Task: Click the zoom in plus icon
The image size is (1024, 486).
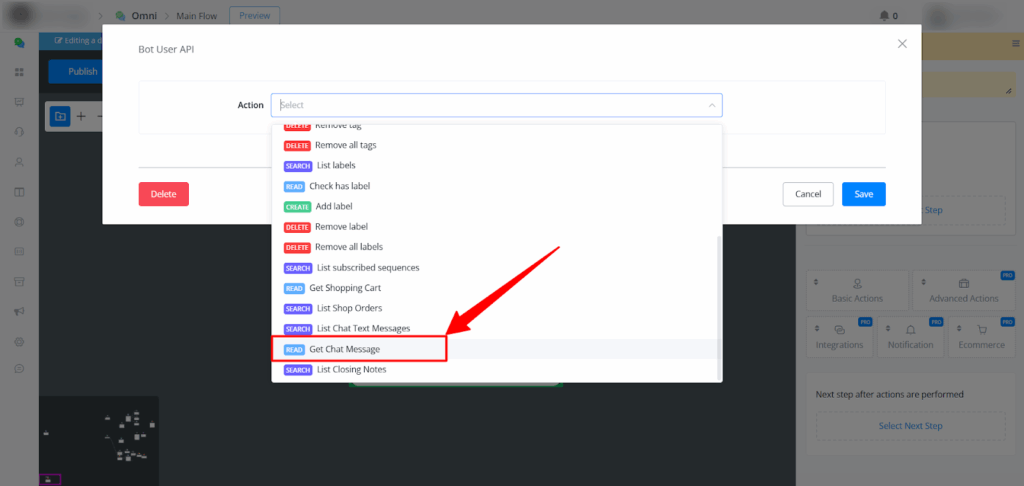Action: coord(82,116)
